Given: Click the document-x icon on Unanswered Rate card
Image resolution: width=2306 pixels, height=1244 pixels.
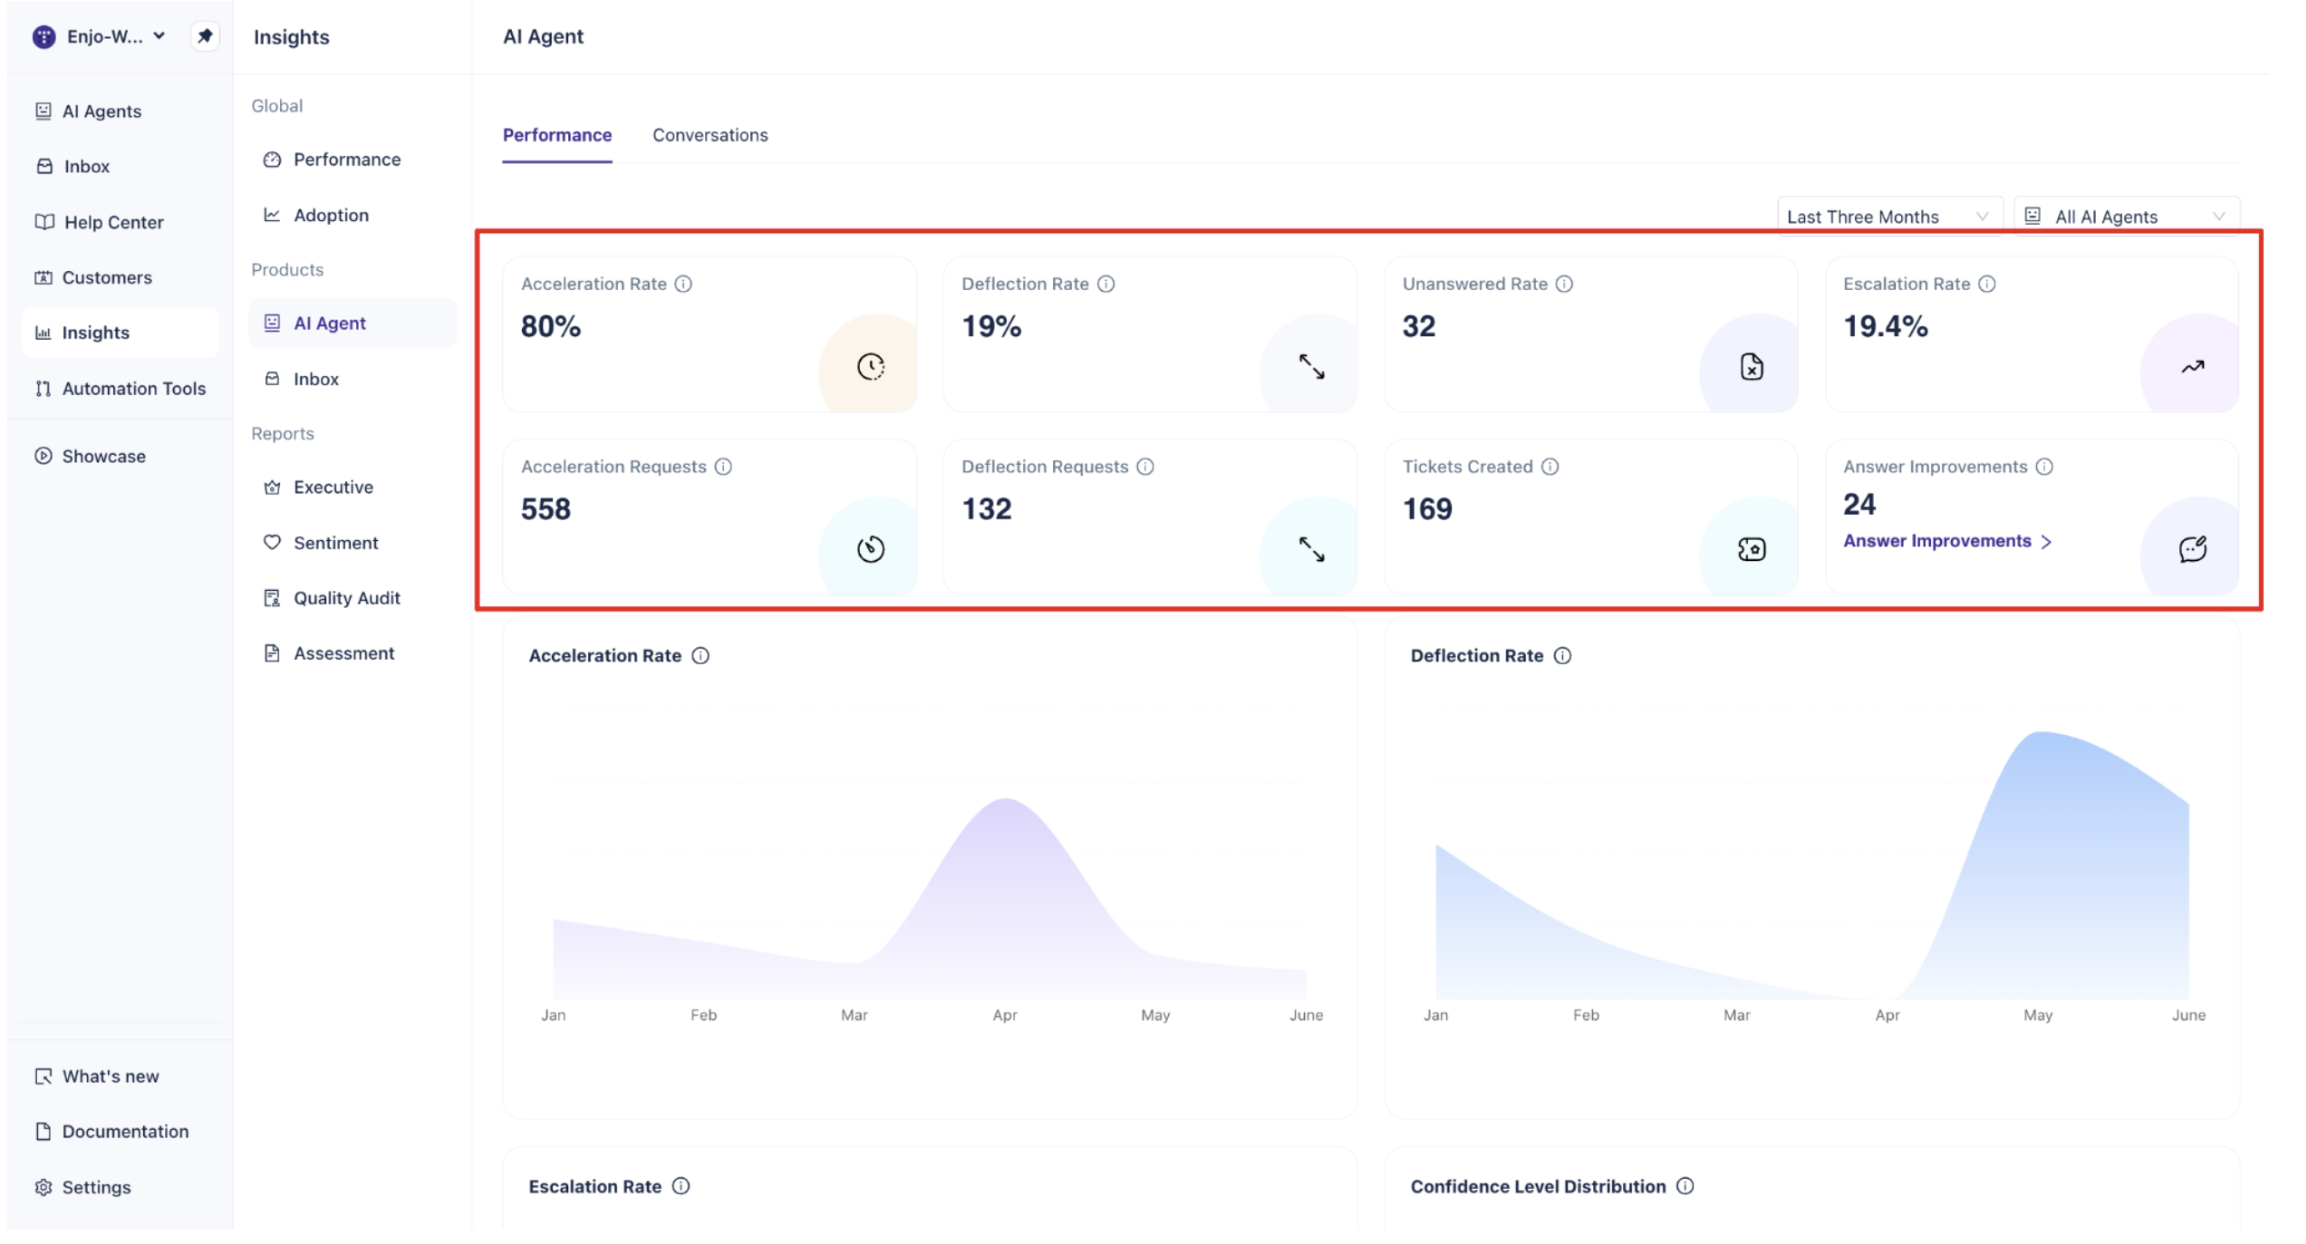Looking at the screenshot, I should (1752, 367).
